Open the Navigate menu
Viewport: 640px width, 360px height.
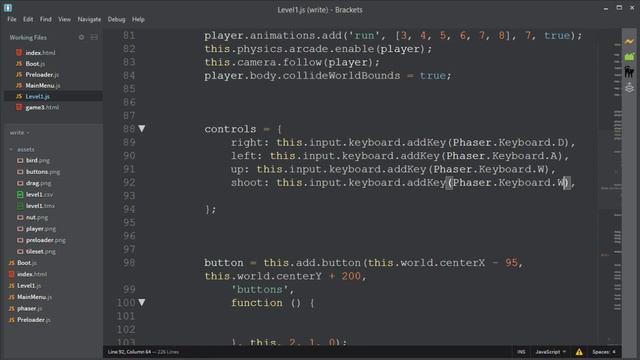(89, 19)
